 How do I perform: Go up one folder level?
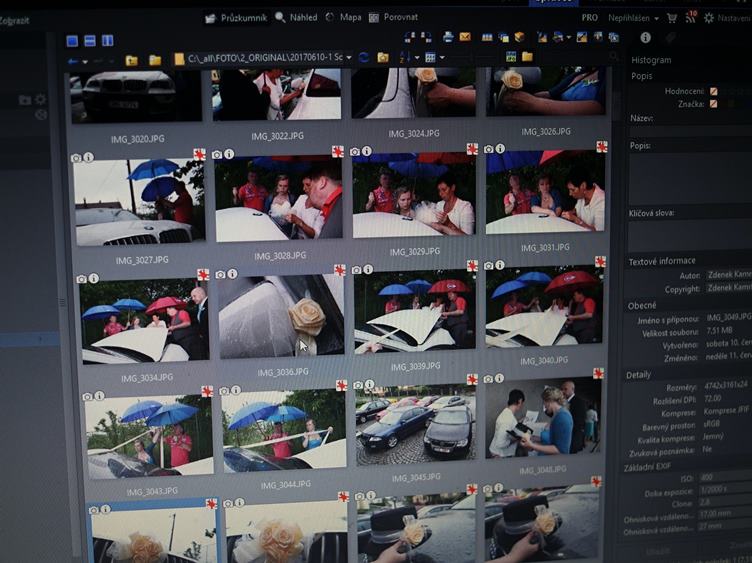[131, 60]
